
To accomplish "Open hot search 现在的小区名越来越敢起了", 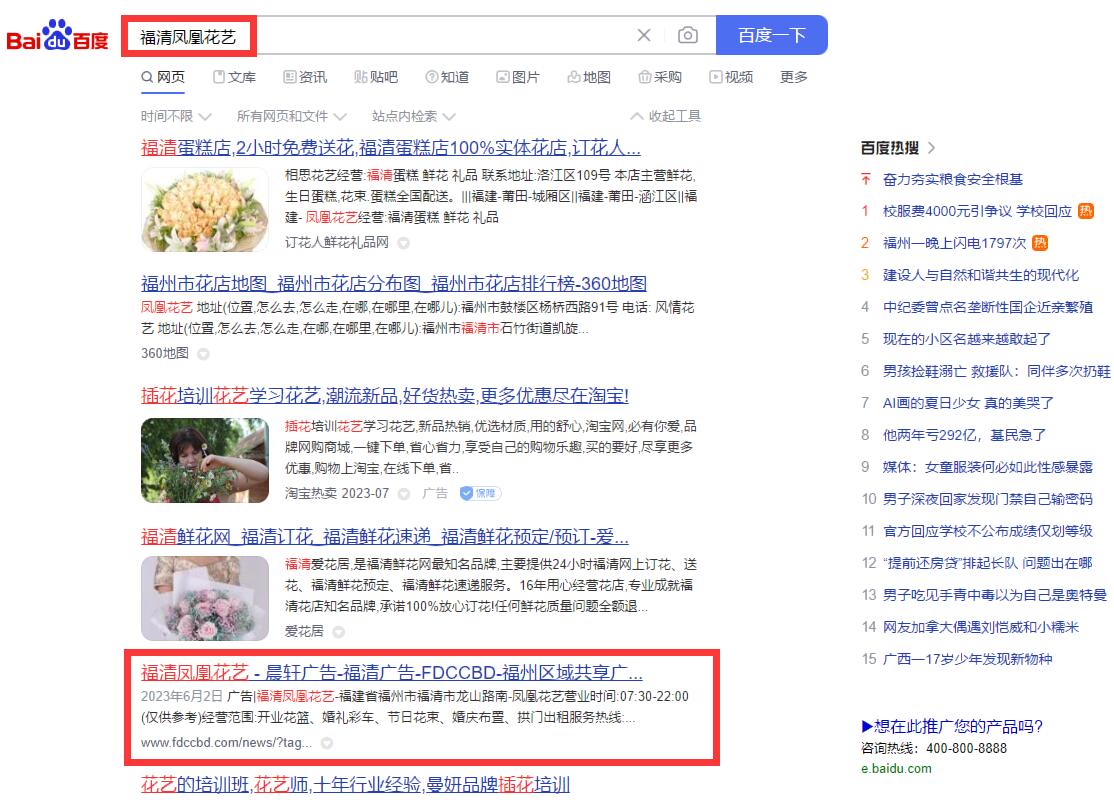I will tap(966, 339).
